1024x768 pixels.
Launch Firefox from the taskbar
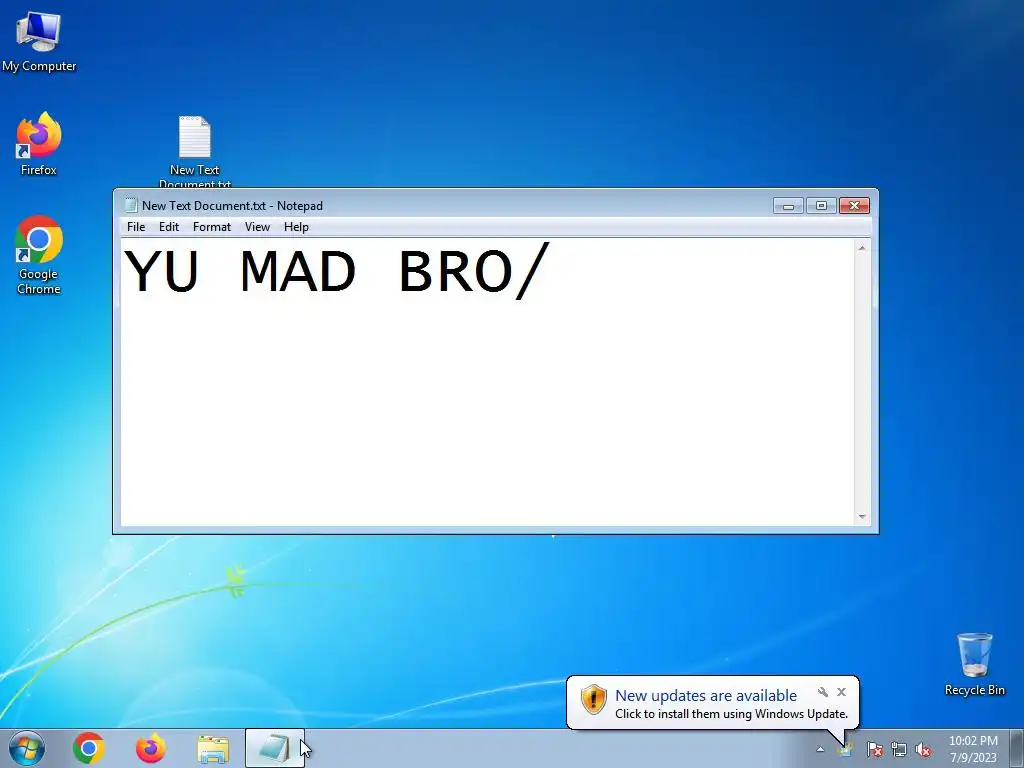click(x=150, y=748)
